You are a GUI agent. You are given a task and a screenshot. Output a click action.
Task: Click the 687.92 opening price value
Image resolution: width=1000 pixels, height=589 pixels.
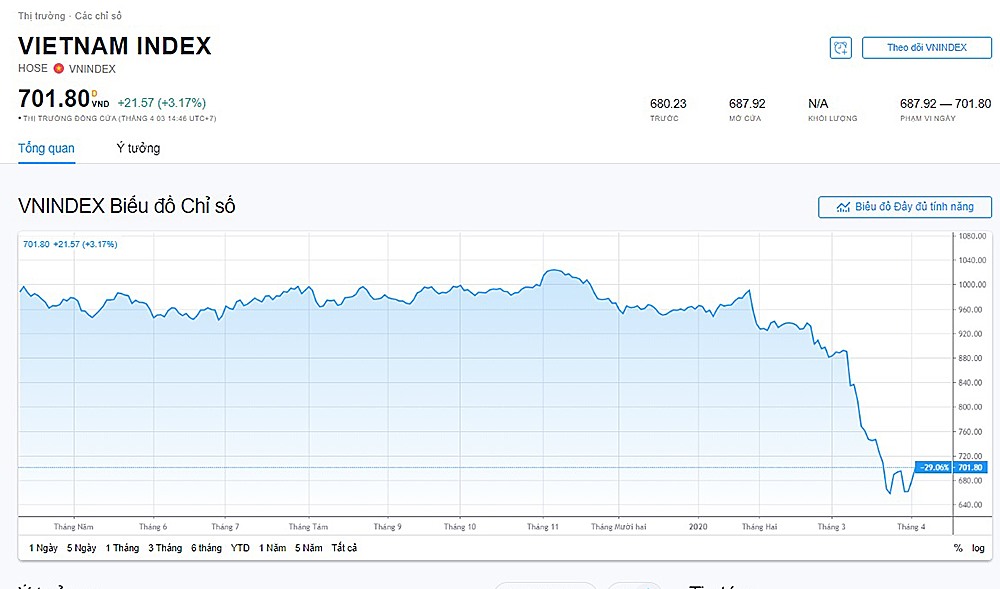coord(747,103)
